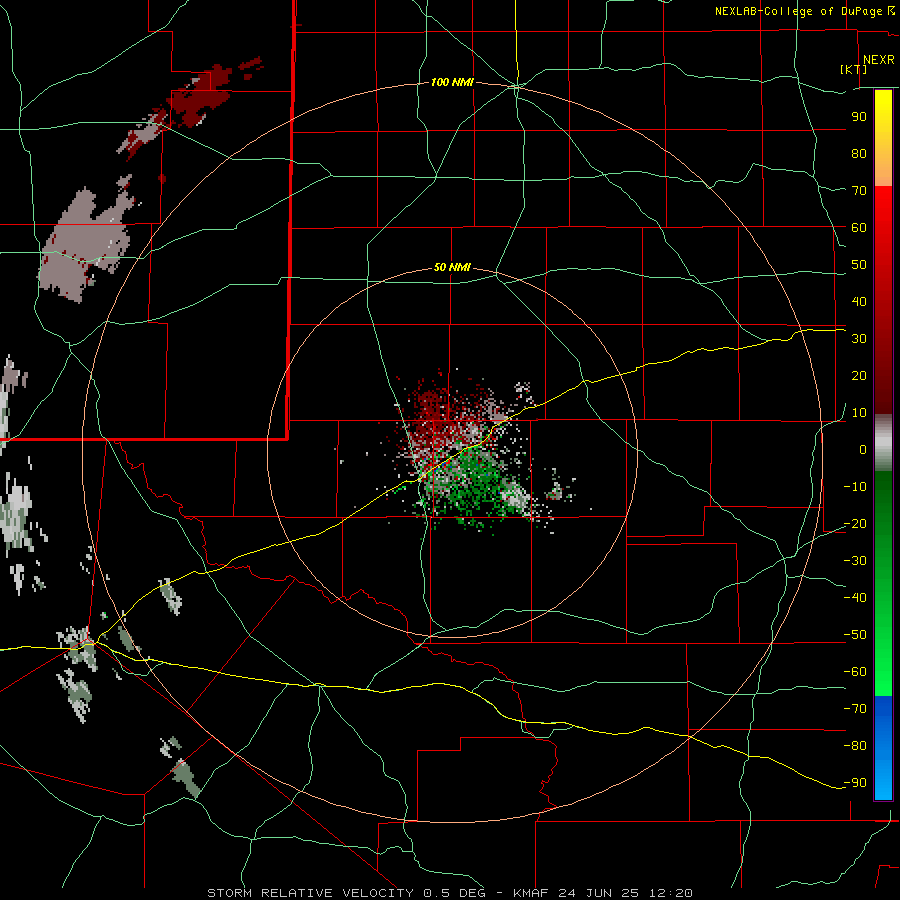Select the -50 value on velocity scale
Screen dimensions: 900x900
point(855,635)
